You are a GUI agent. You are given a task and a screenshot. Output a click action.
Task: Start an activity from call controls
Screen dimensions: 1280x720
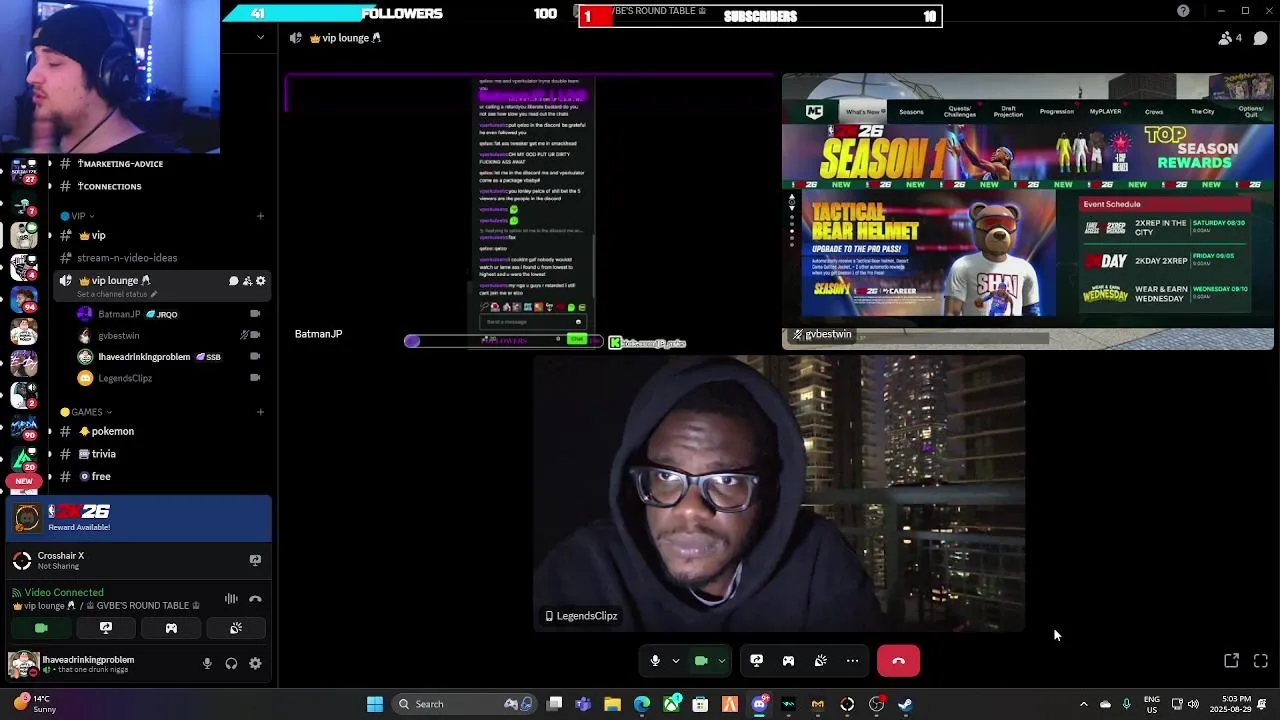click(x=788, y=661)
